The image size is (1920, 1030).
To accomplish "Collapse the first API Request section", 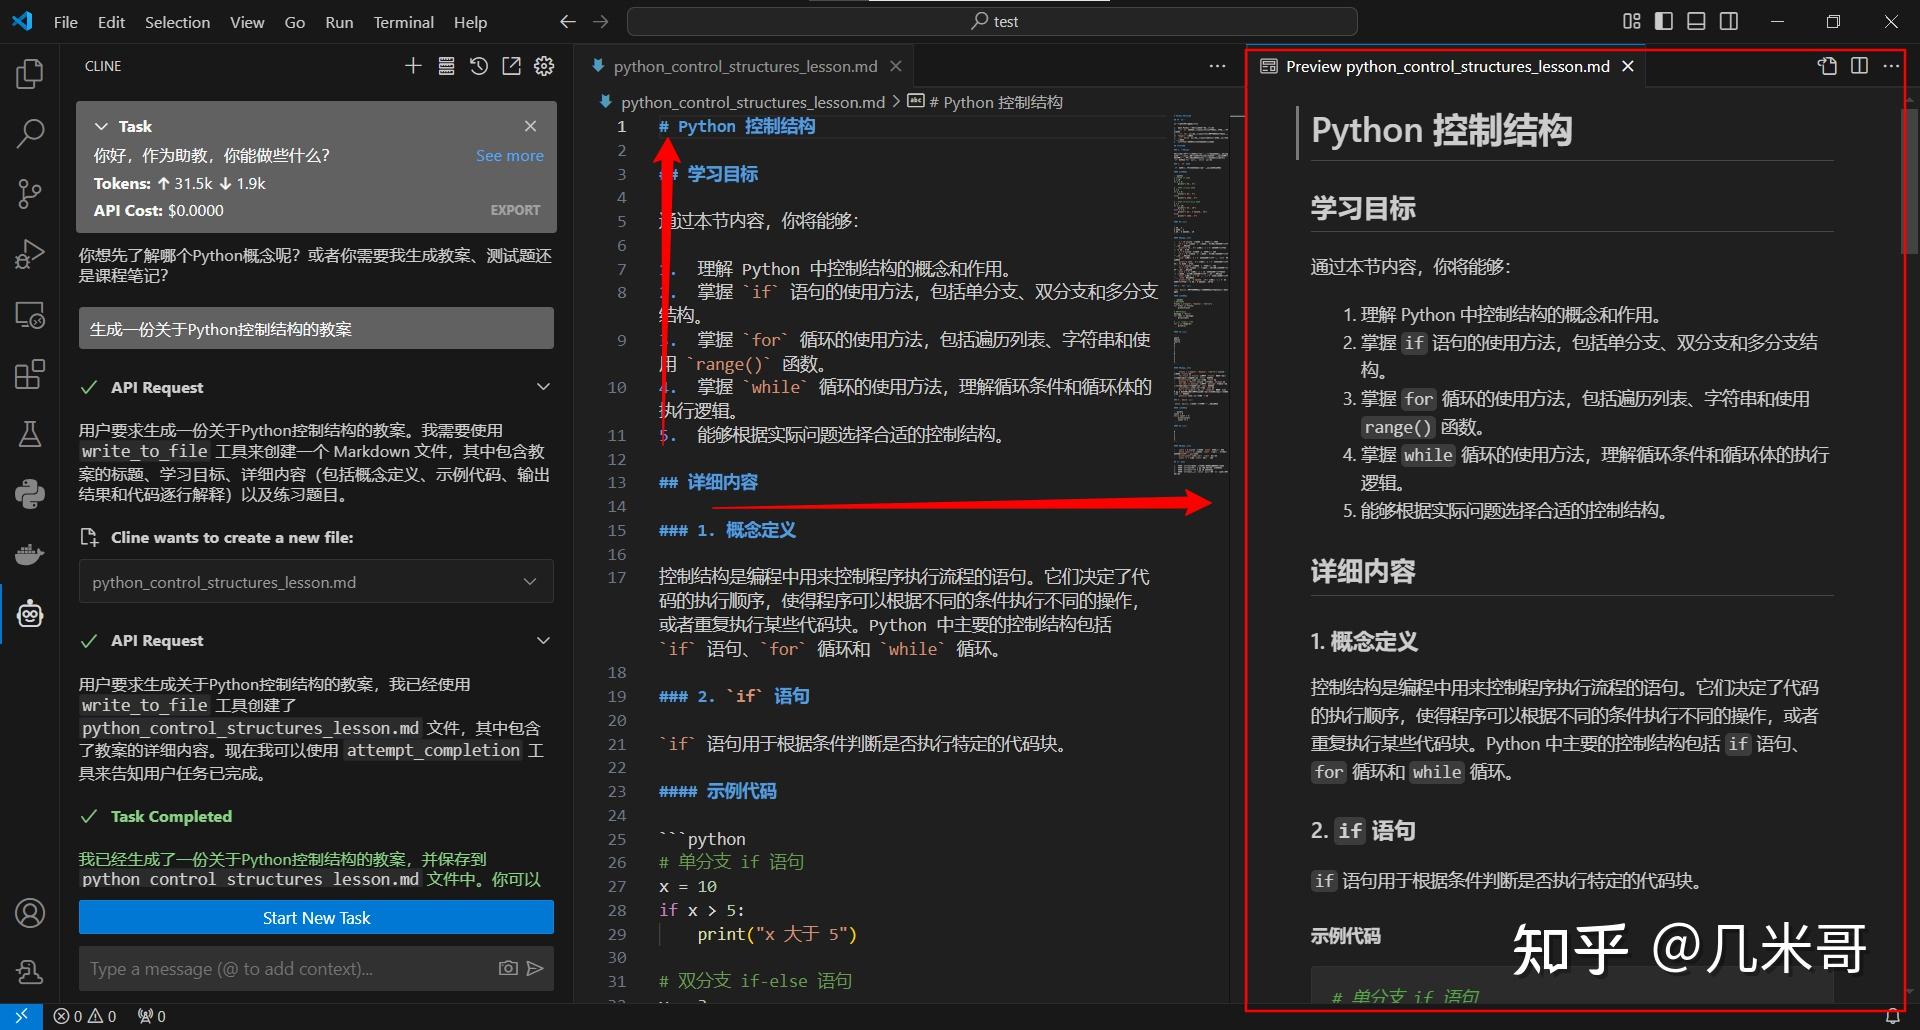I will pos(543,387).
